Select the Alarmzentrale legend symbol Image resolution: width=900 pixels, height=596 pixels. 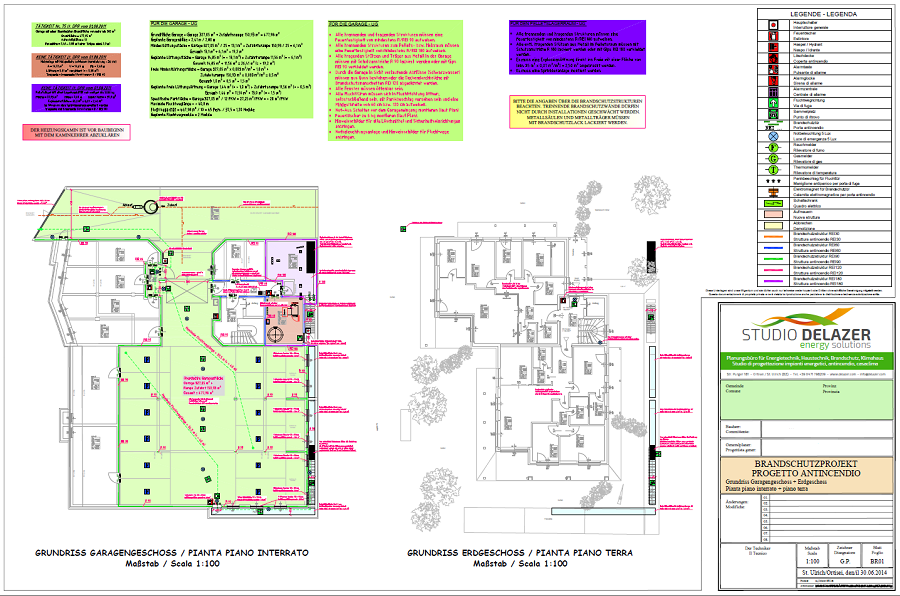click(x=773, y=91)
